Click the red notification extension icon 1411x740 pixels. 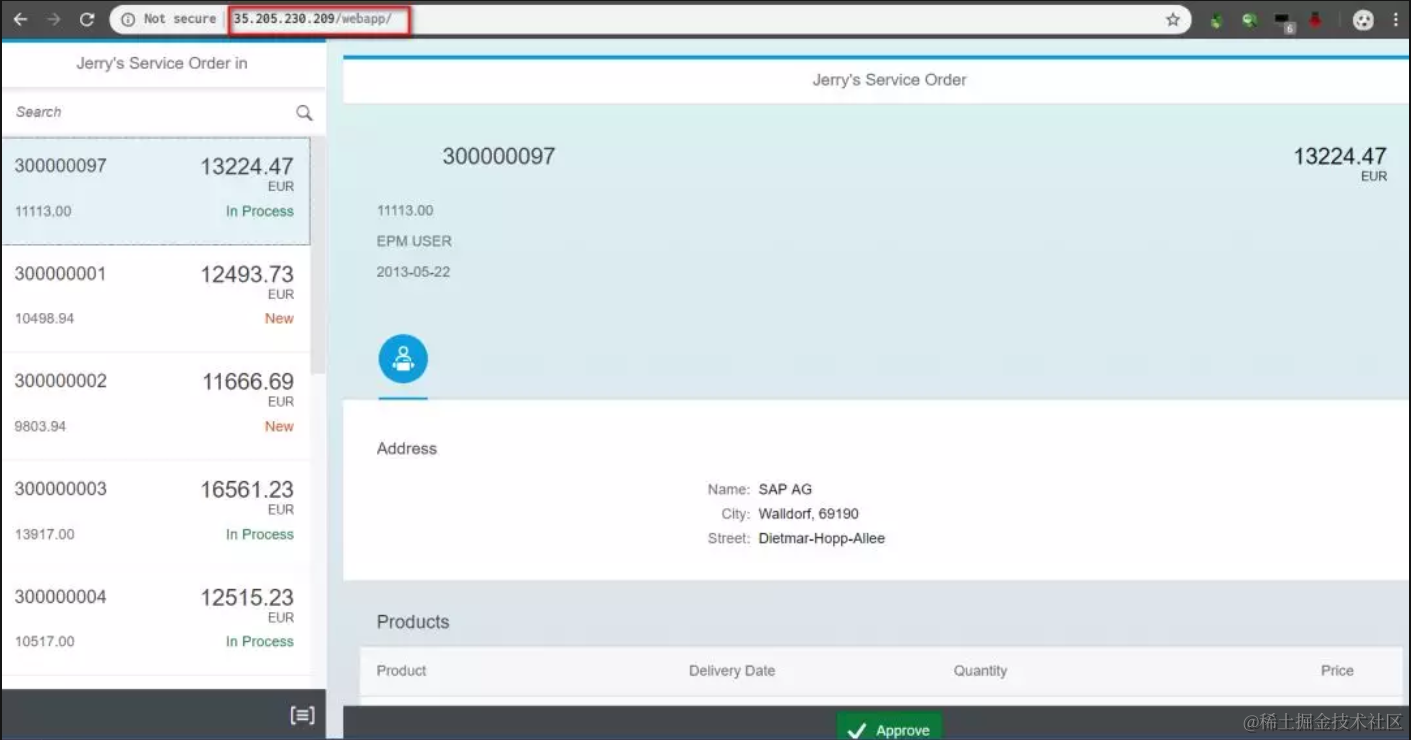pyautogui.click(x=1315, y=18)
